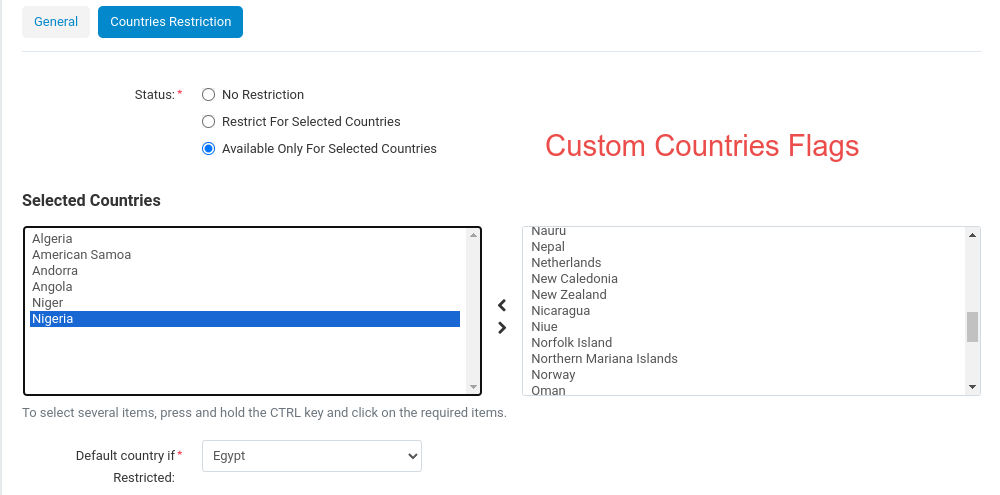Open the Countries Restriction tab
Viewport: 1000px width, 495px height.
pyautogui.click(x=170, y=22)
